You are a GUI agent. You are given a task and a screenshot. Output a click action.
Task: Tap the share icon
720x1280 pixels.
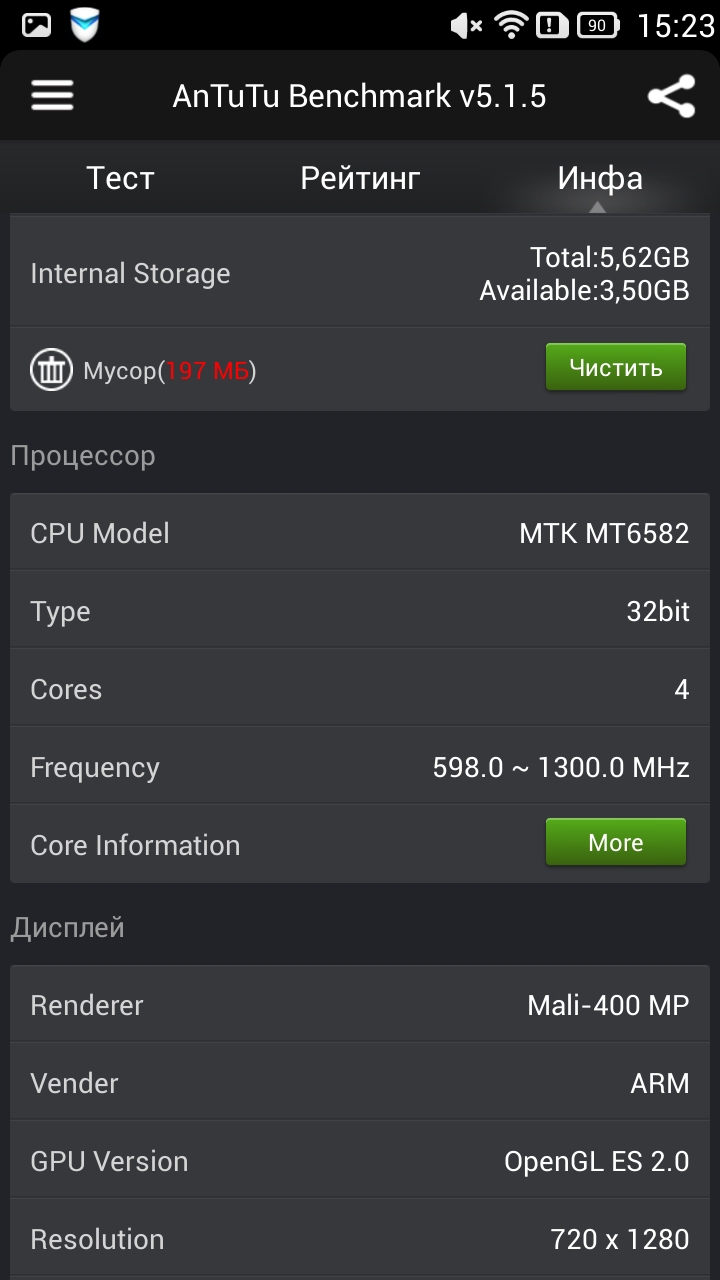coord(671,96)
